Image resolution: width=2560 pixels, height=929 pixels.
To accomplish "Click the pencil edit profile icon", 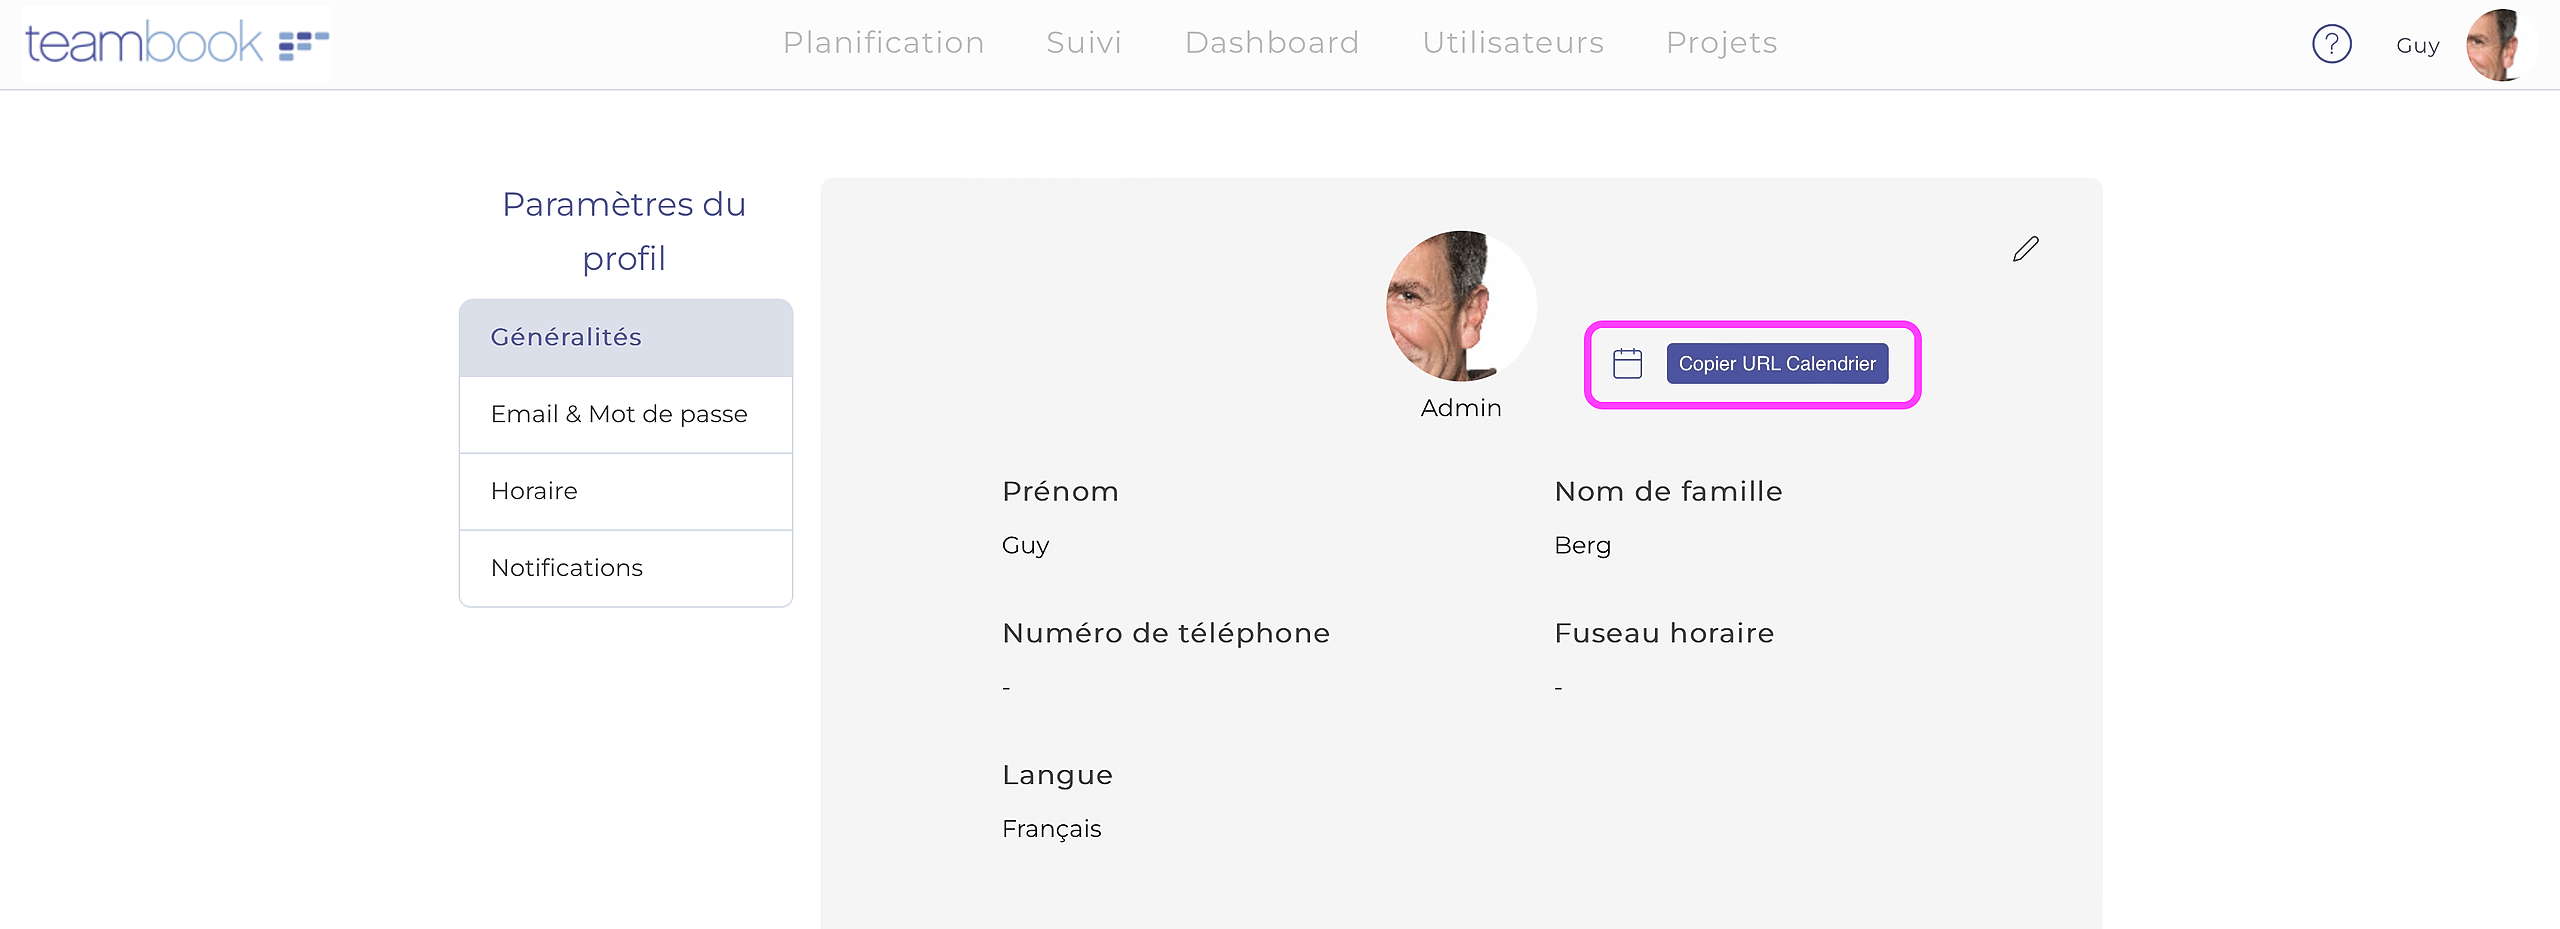I will coord(2025,249).
